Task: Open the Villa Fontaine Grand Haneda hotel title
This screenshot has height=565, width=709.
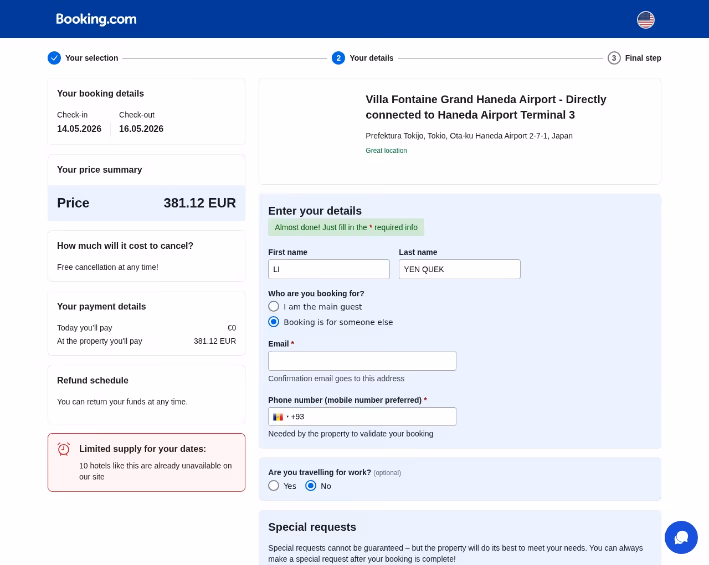Action: click(486, 107)
